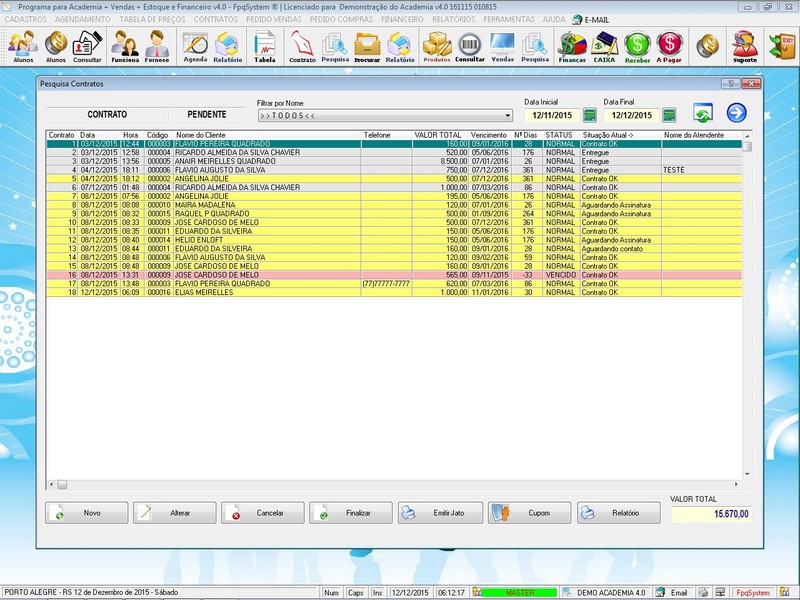Image resolution: width=800 pixels, height=600 pixels.
Task: Click the green refresh icon beside the dates
Action: [703, 114]
